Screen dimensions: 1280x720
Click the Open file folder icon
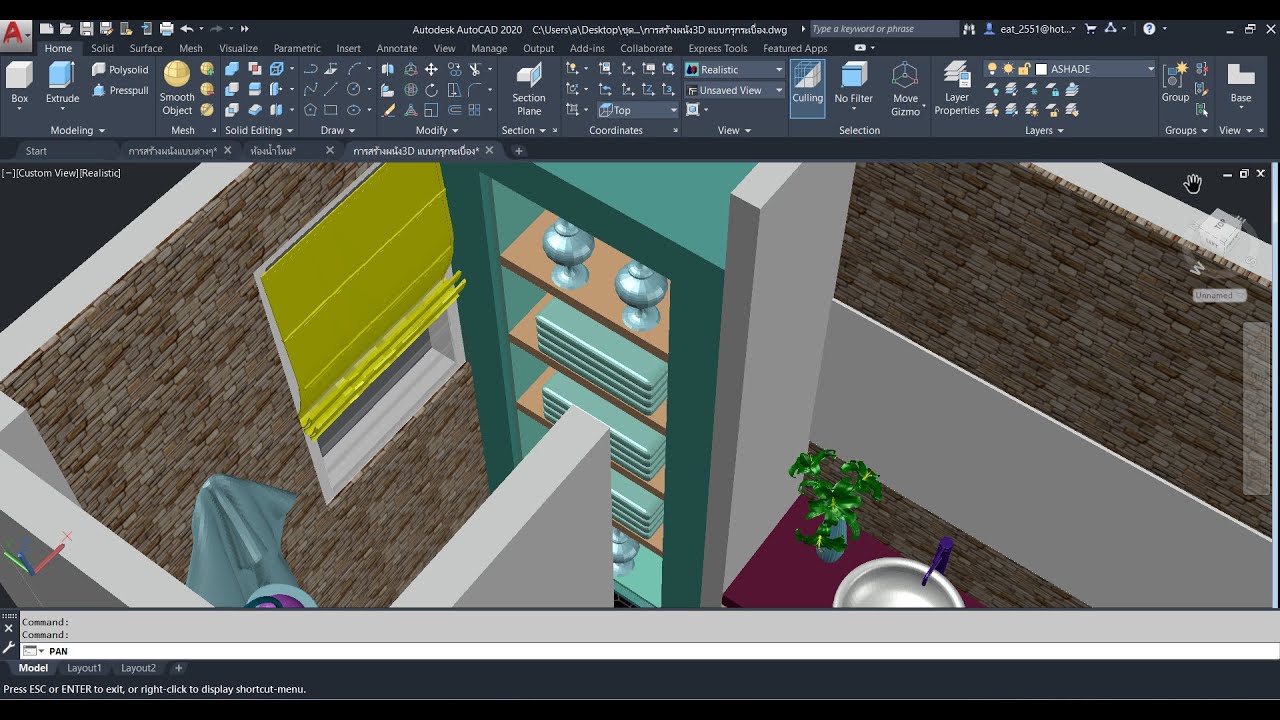tap(66, 29)
